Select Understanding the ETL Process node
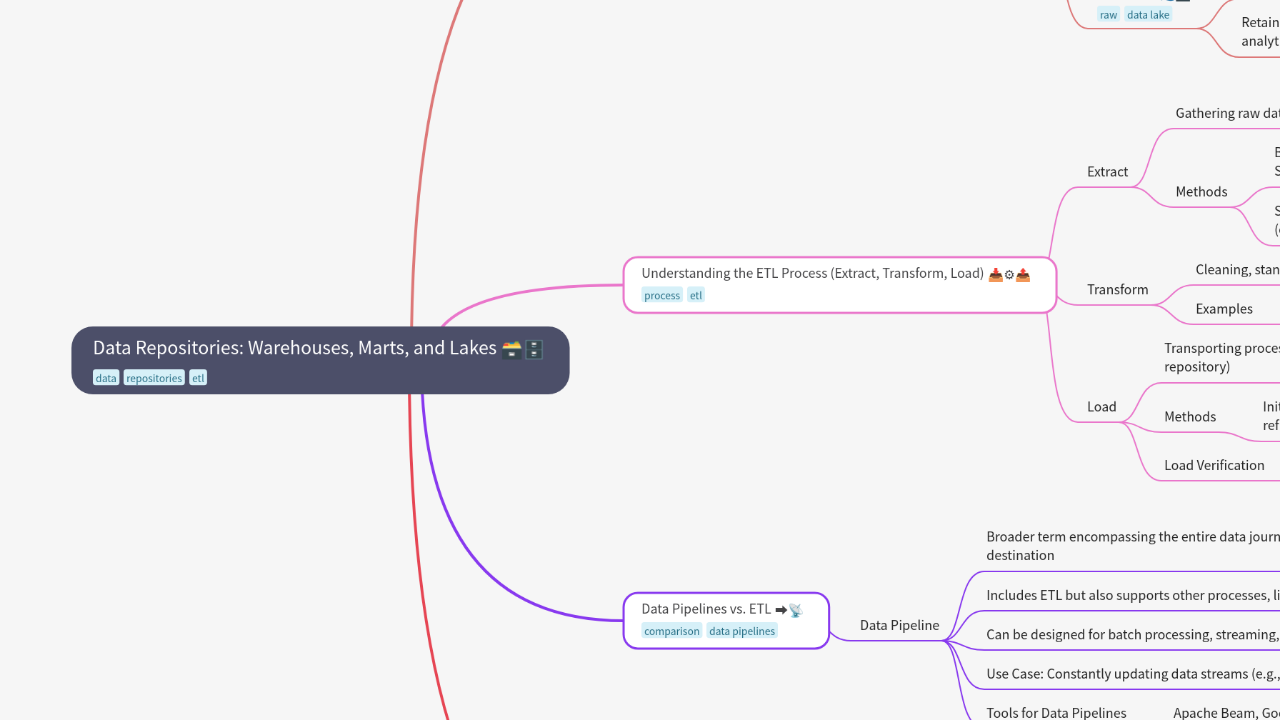Image resolution: width=1280 pixels, height=720 pixels. [x=840, y=285]
